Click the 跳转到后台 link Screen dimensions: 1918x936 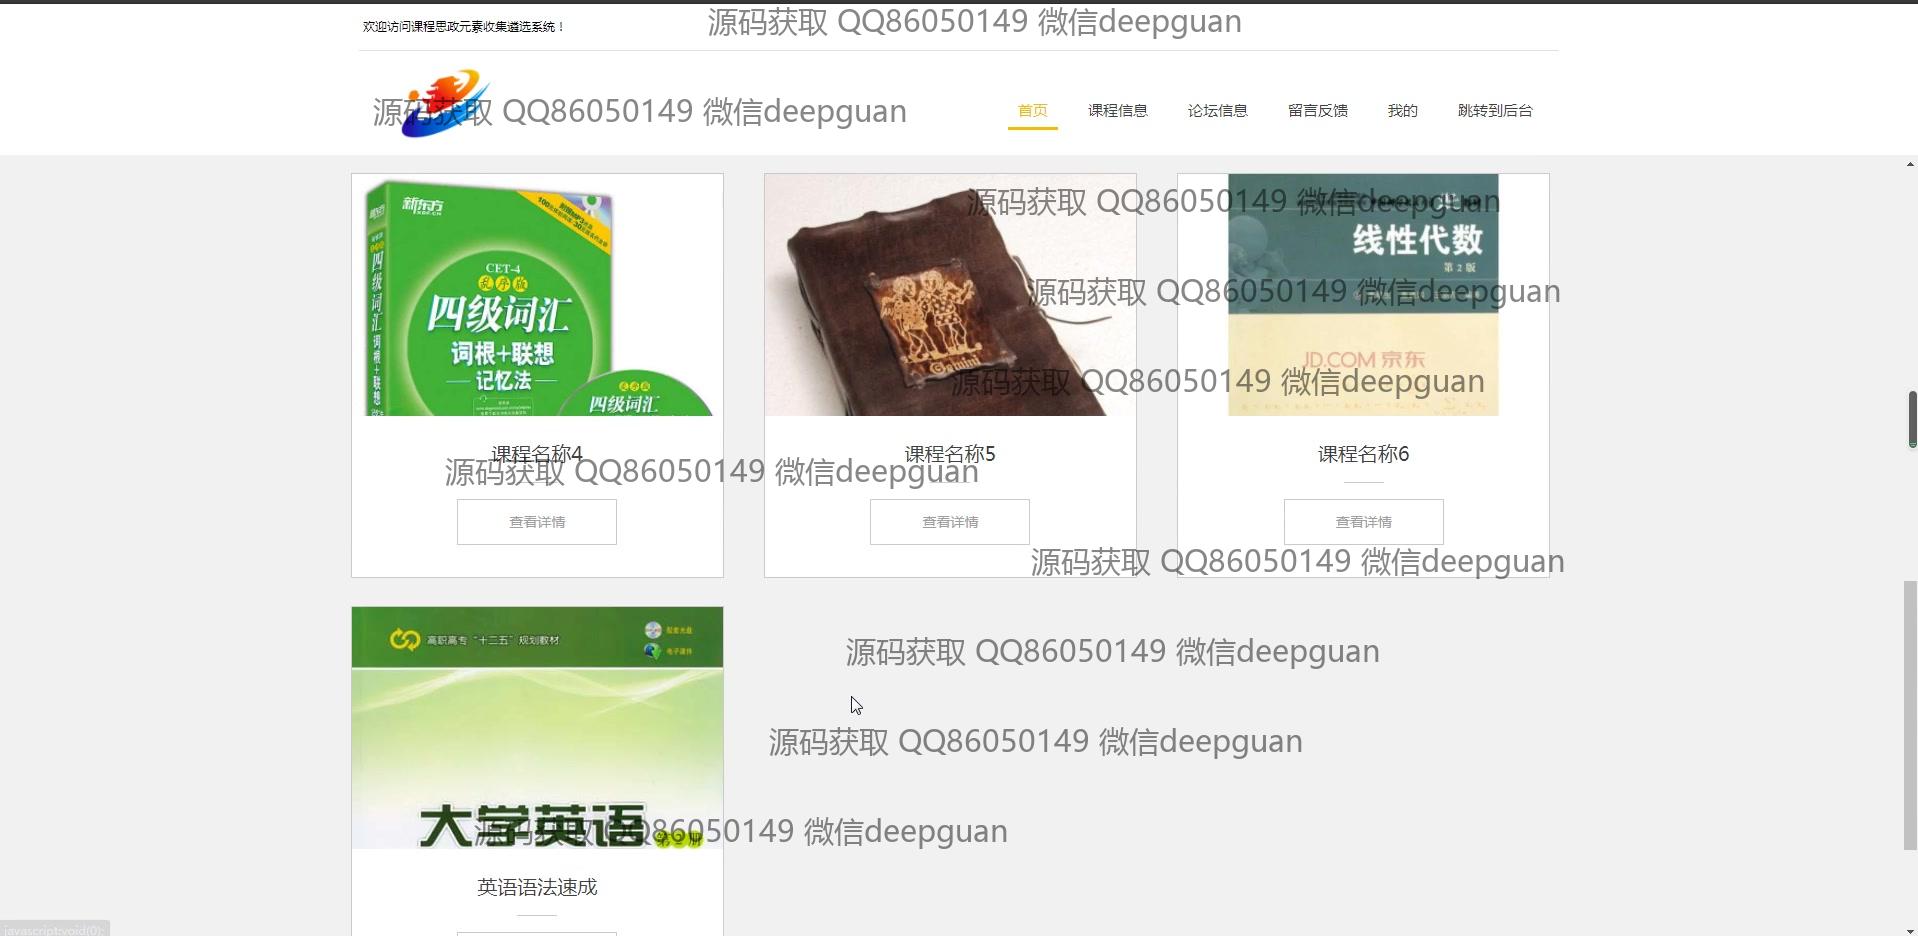pyautogui.click(x=1494, y=110)
